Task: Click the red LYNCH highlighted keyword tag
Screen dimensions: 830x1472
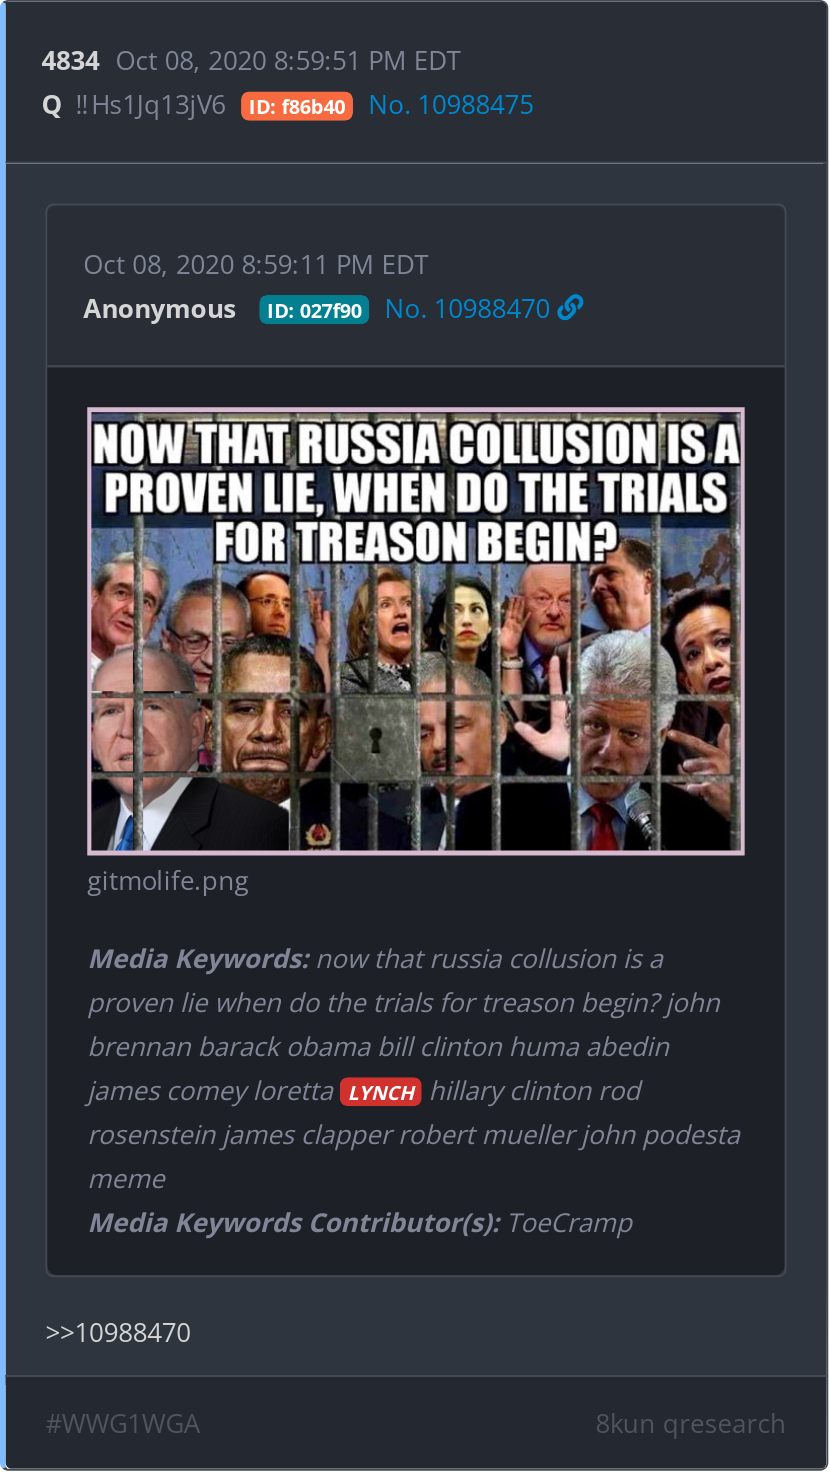Action: 381,1092
